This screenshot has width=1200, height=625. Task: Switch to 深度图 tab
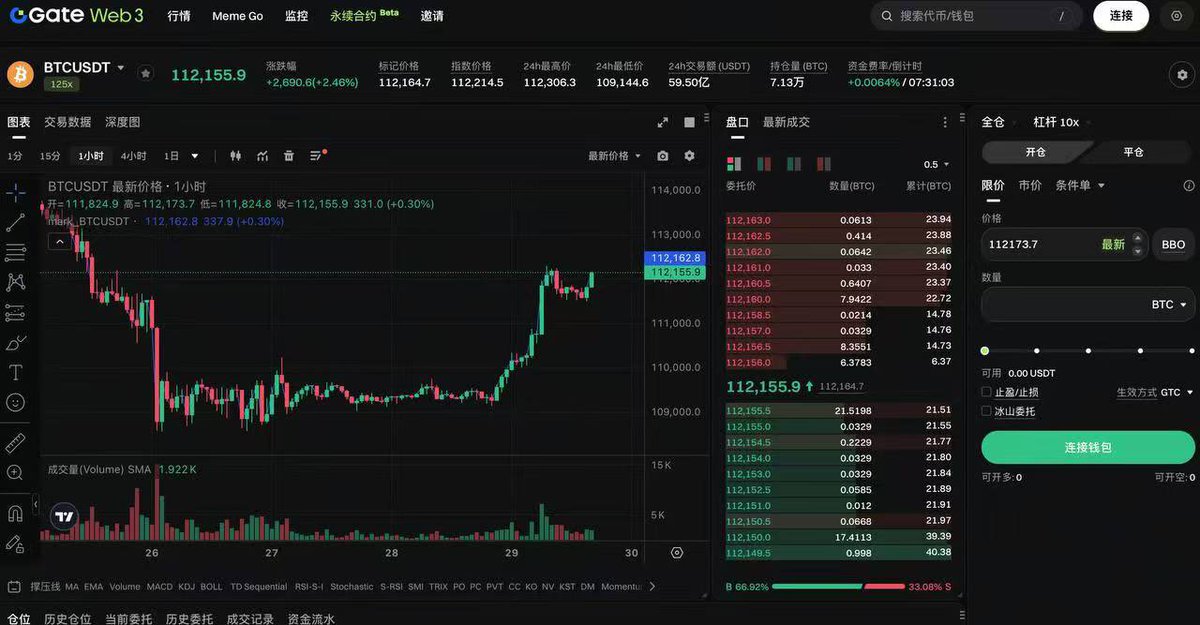point(123,122)
